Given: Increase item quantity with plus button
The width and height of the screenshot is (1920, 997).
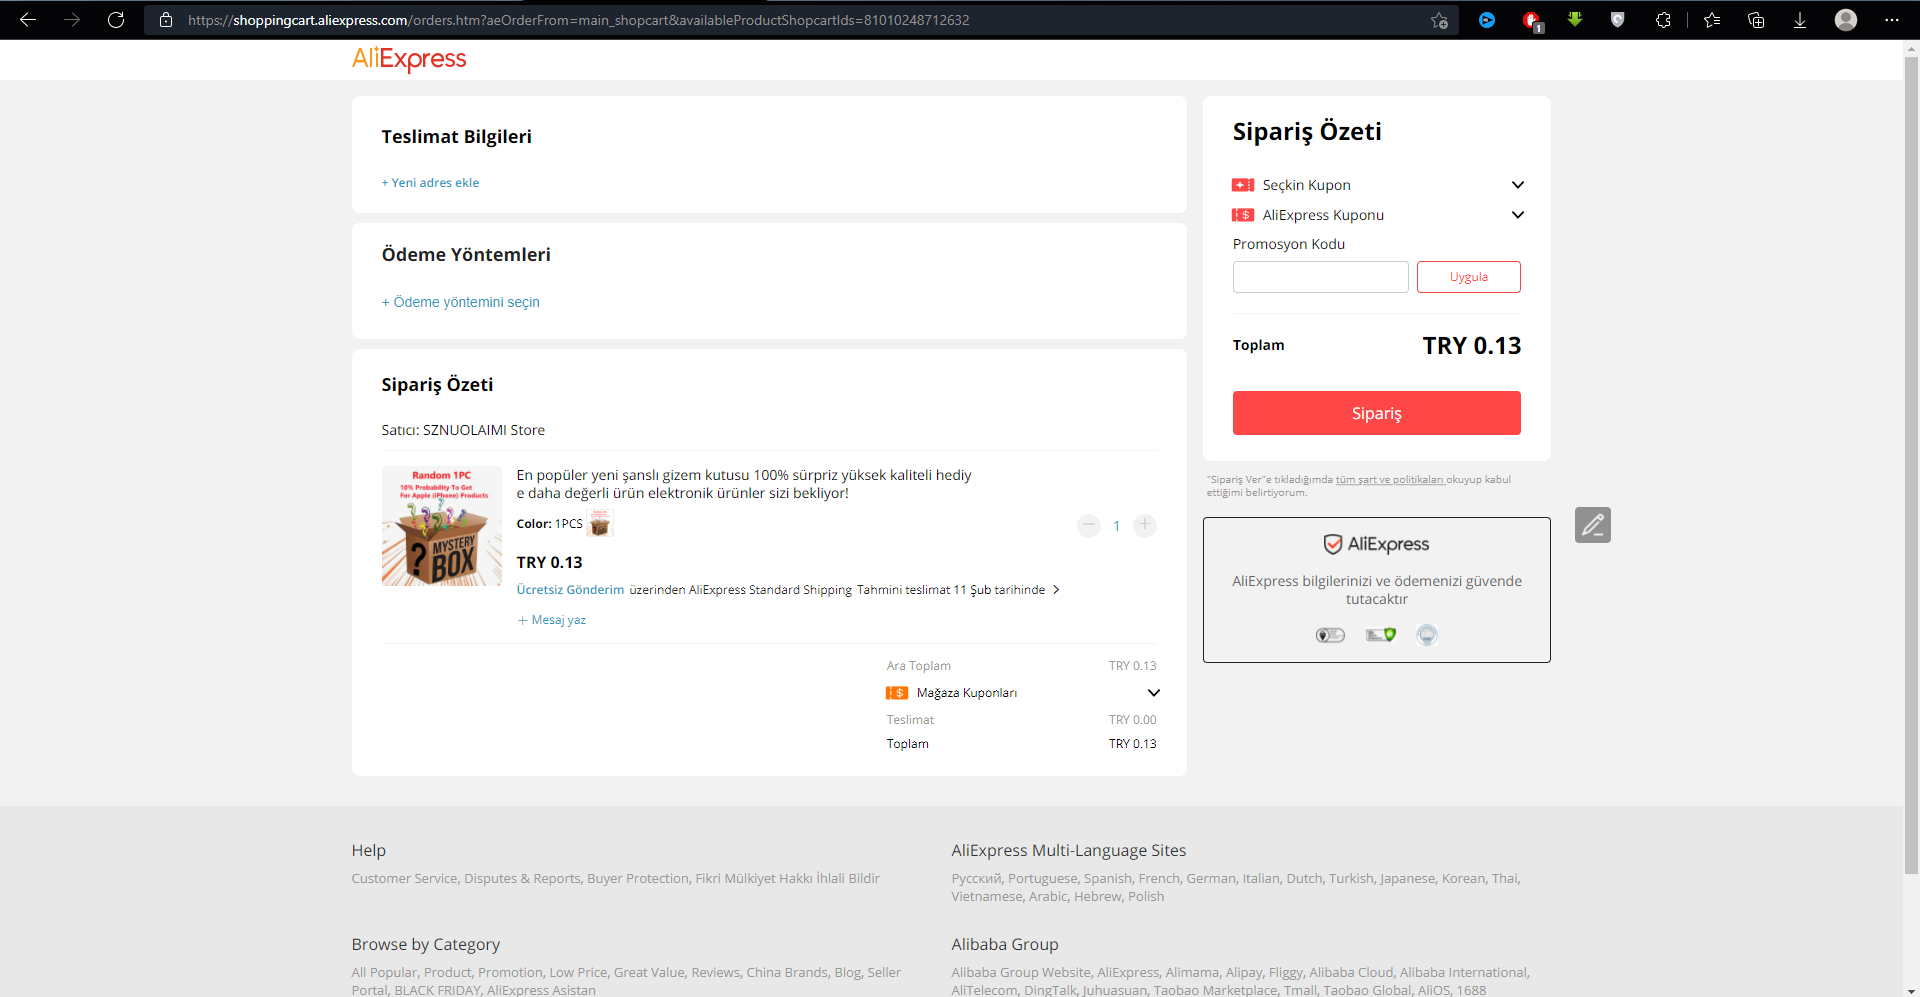Looking at the screenshot, I should click(1145, 525).
